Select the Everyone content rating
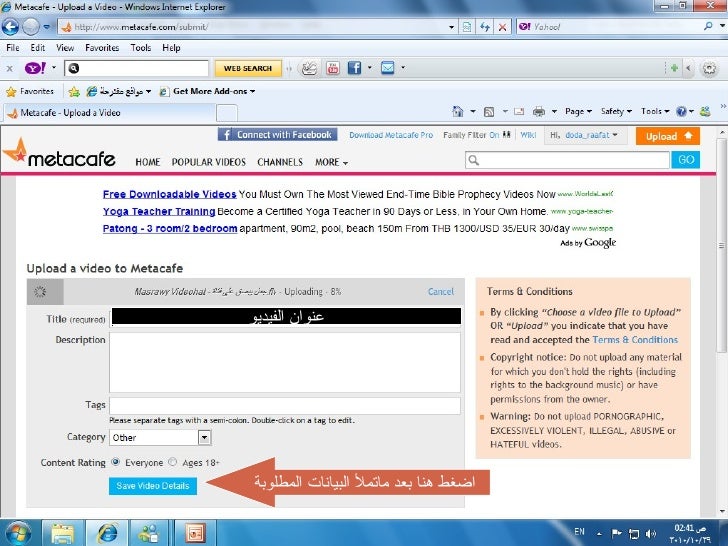728x546 pixels. pos(116,462)
